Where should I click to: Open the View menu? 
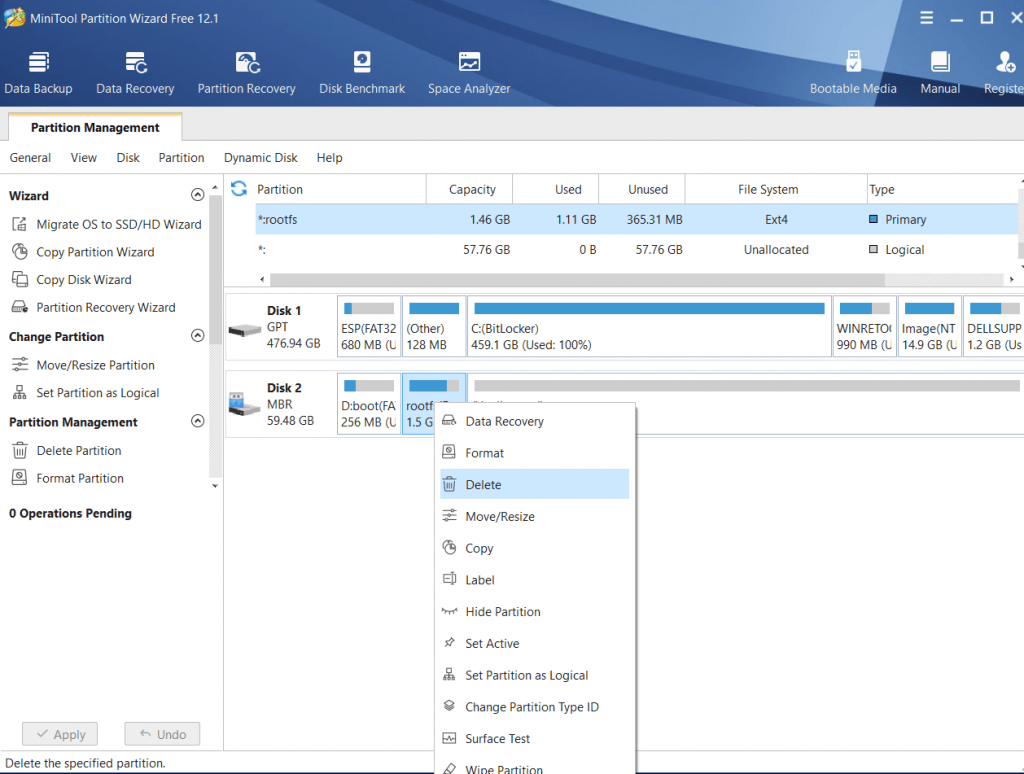[84, 157]
